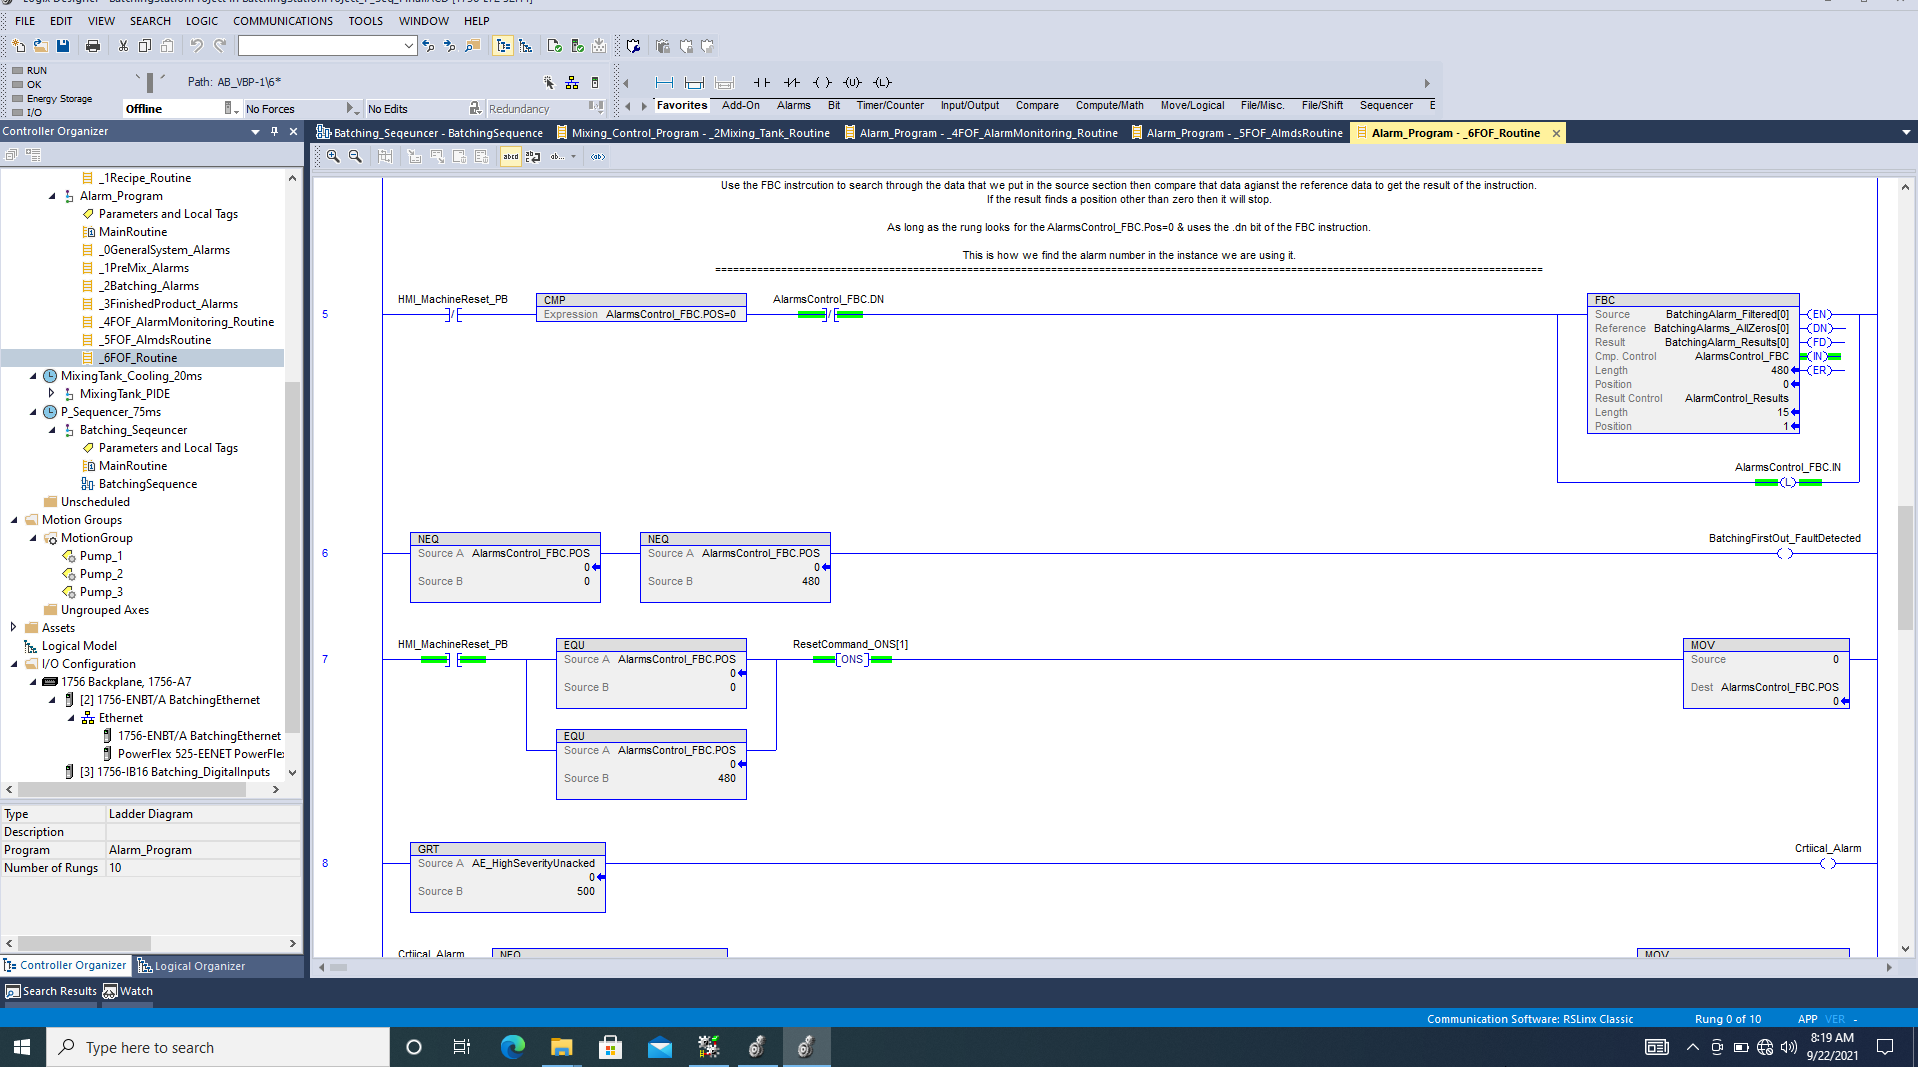Insert an Output Energize (OTE) coil
This screenshot has width=1918, height=1067.
pyautogui.click(x=822, y=83)
